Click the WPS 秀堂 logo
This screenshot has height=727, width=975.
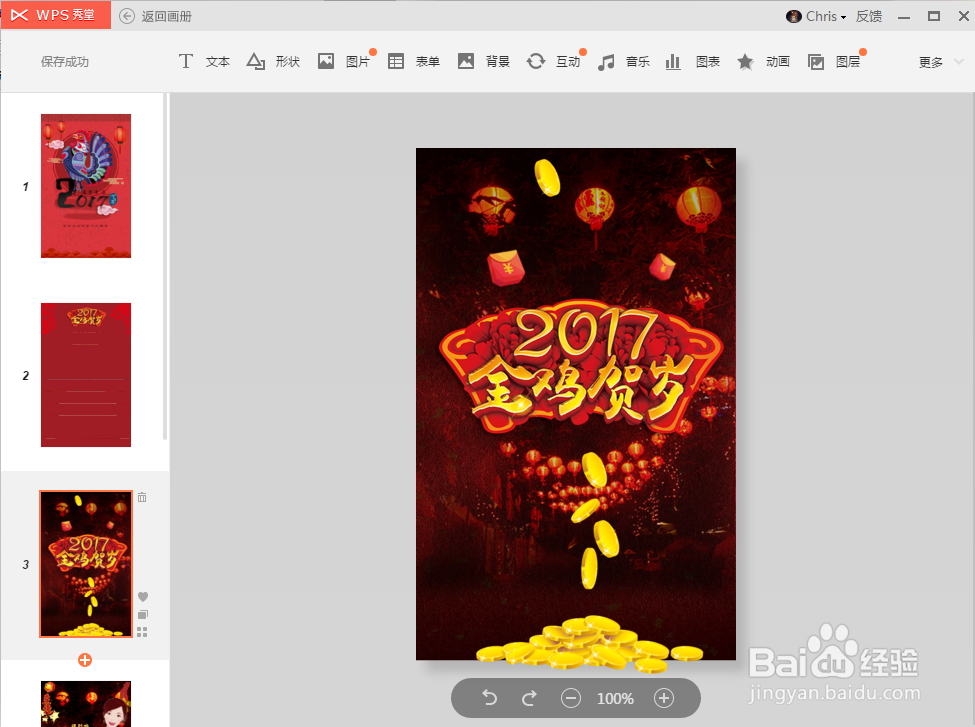[x=55, y=15]
